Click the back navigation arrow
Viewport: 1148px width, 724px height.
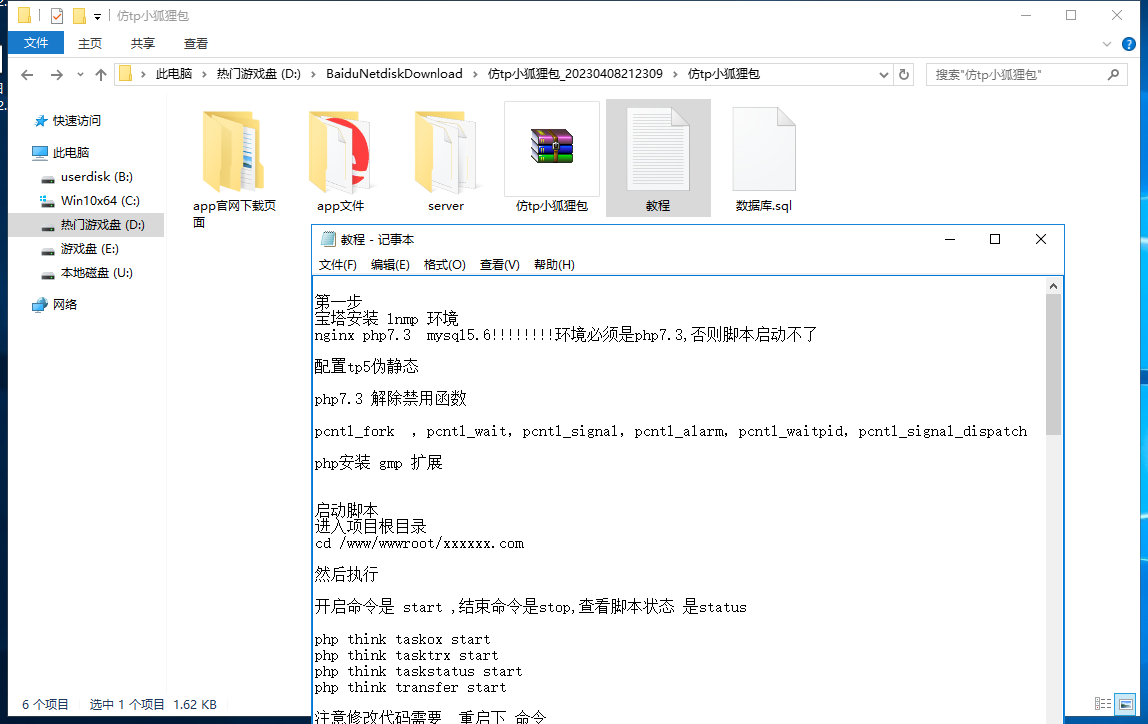pos(28,75)
